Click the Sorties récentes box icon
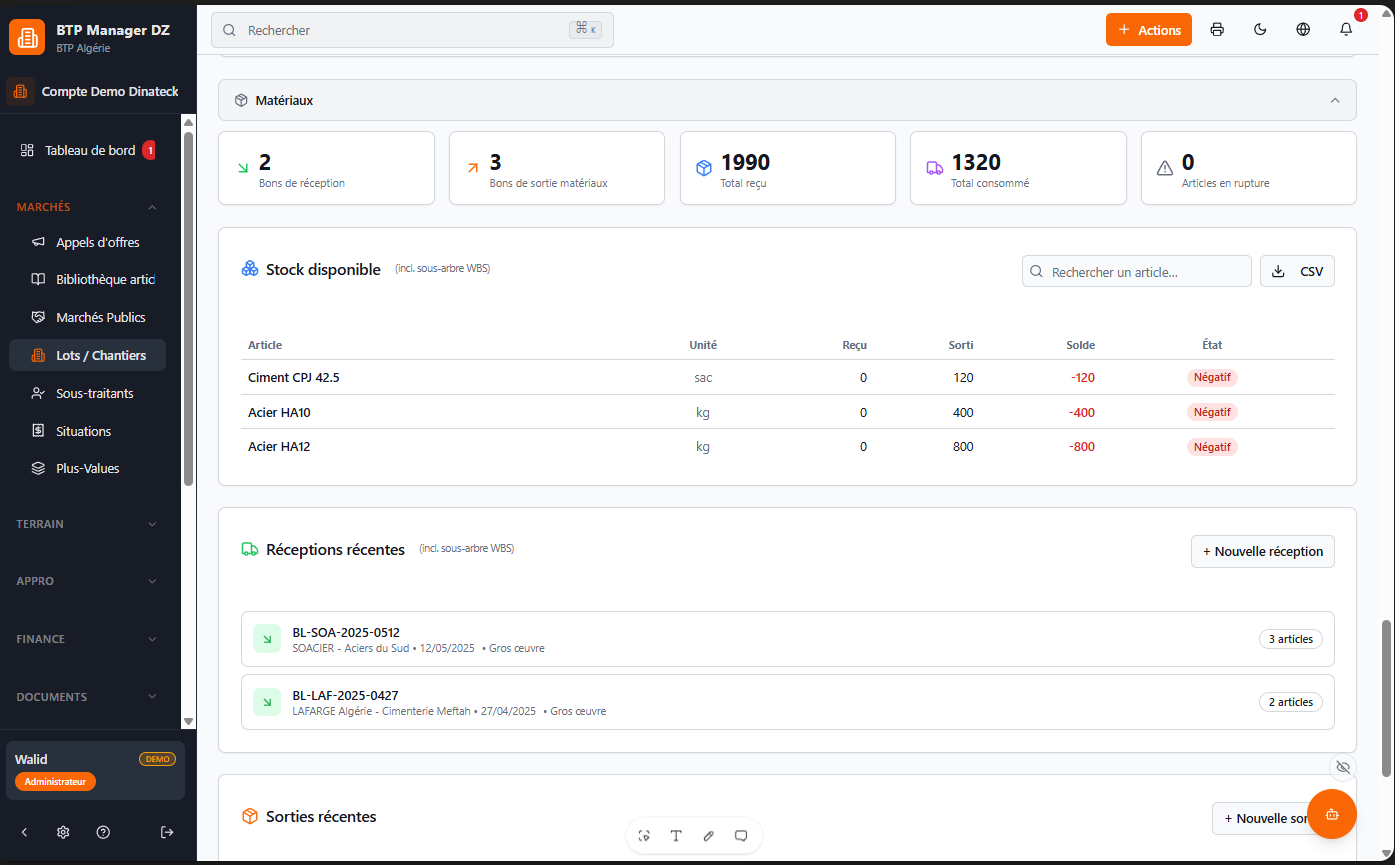Screen dimensions: 1395x865 (250, 817)
